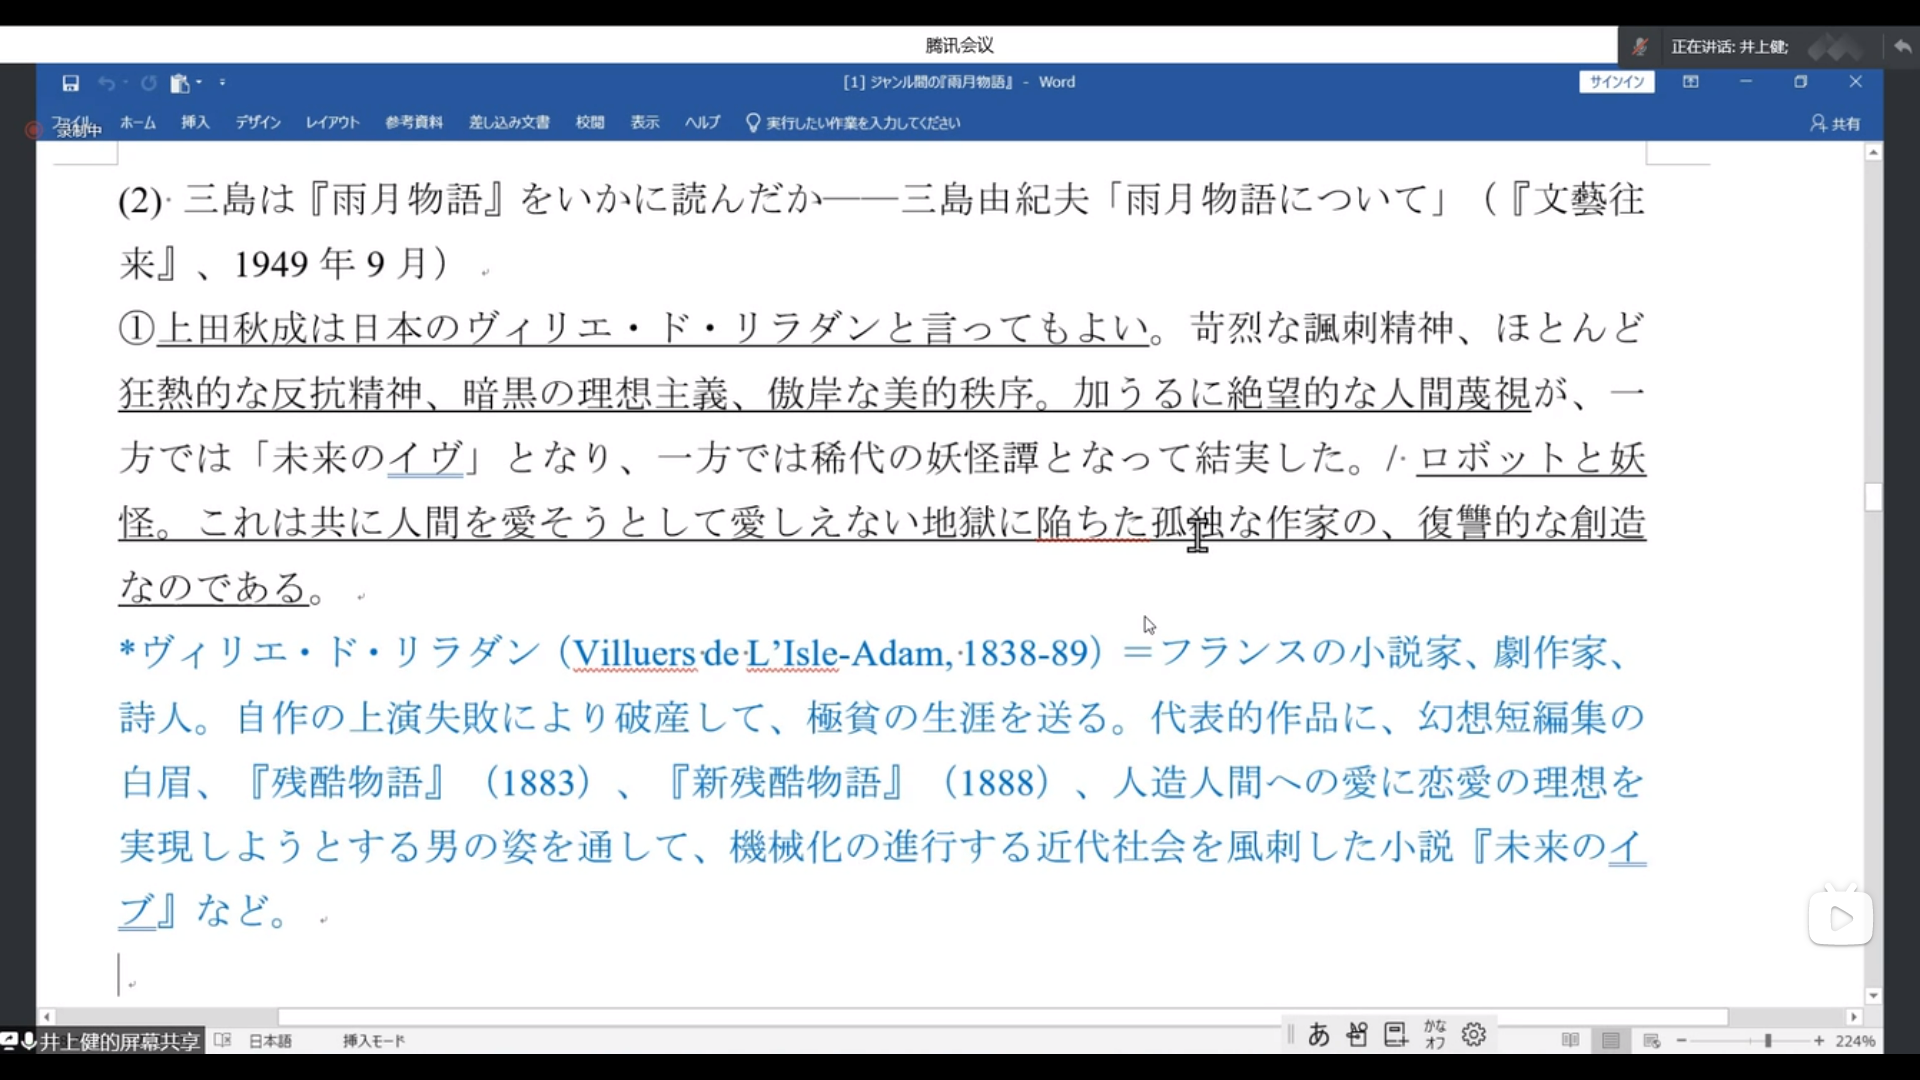Open the ribbon display options icon
This screenshot has width=1920, height=1080.
coord(1690,82)
